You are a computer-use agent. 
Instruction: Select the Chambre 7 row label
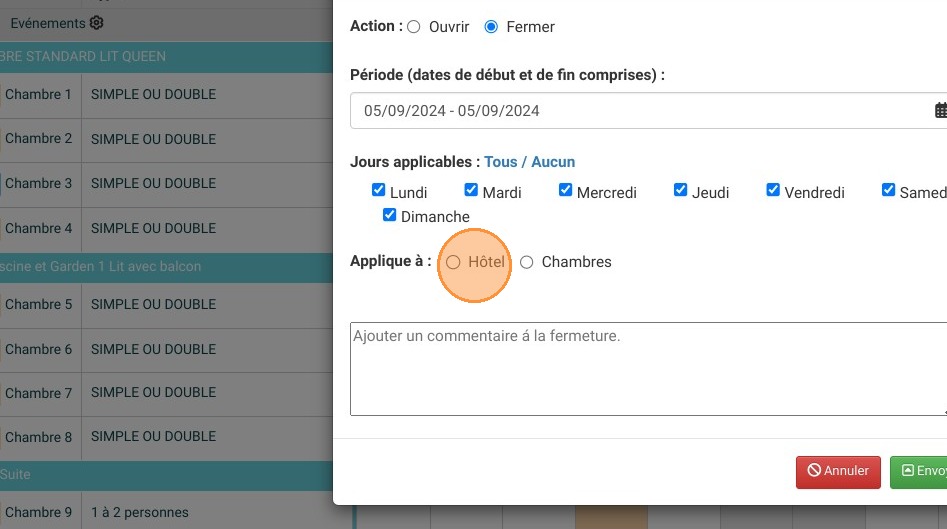39,394
